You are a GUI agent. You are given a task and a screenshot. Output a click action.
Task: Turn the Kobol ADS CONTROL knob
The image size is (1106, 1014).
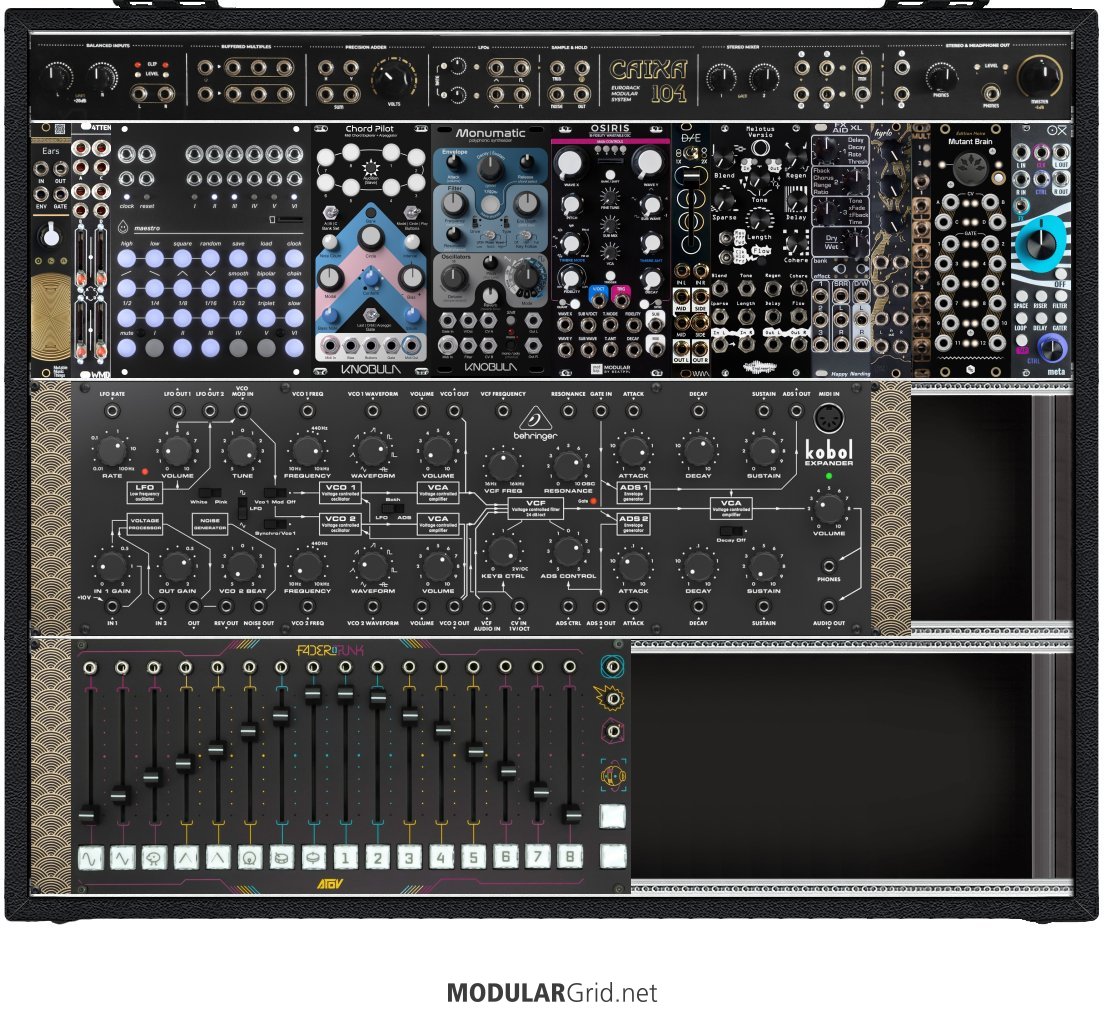pos(568,551)
